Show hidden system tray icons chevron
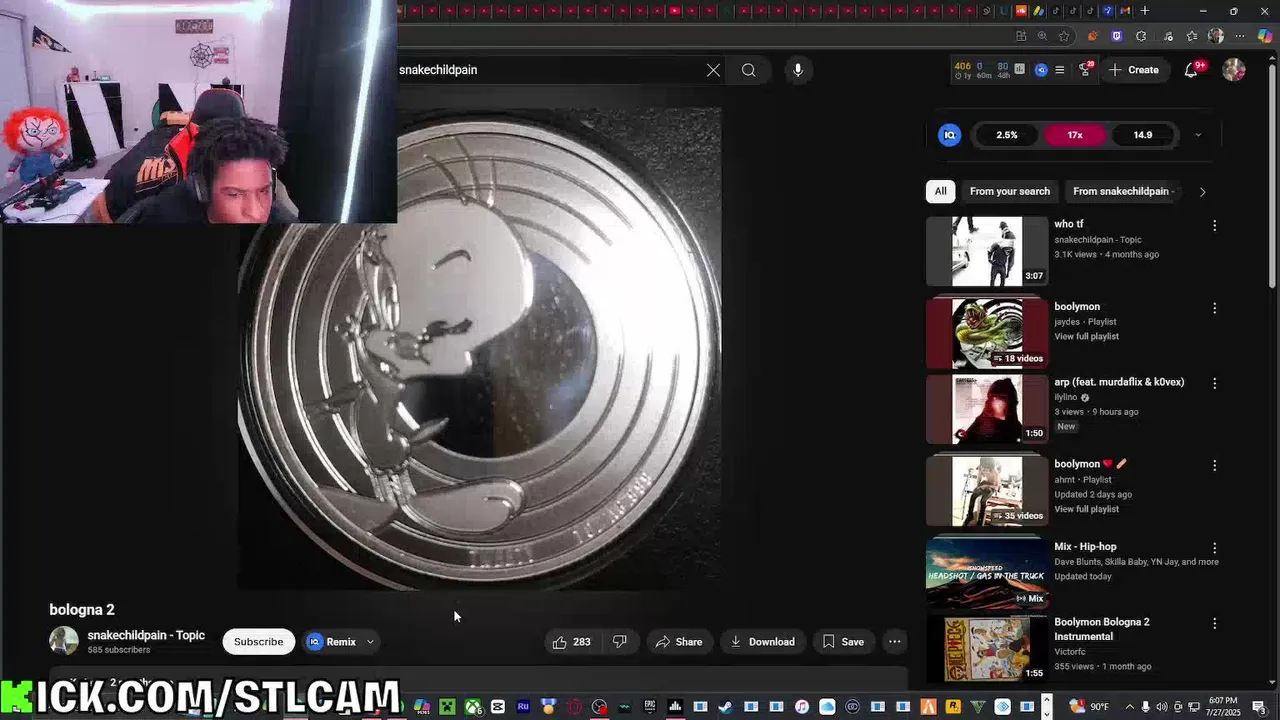The width and height of the screenshot is (1280, 720). click(1129, 707)
